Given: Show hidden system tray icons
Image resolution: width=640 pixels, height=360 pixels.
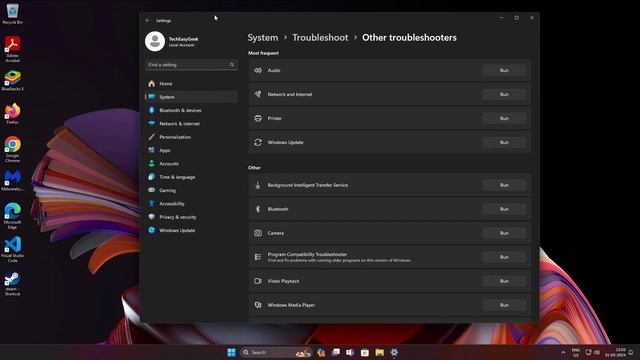Looking at the screenshot, I should [563, 352].
